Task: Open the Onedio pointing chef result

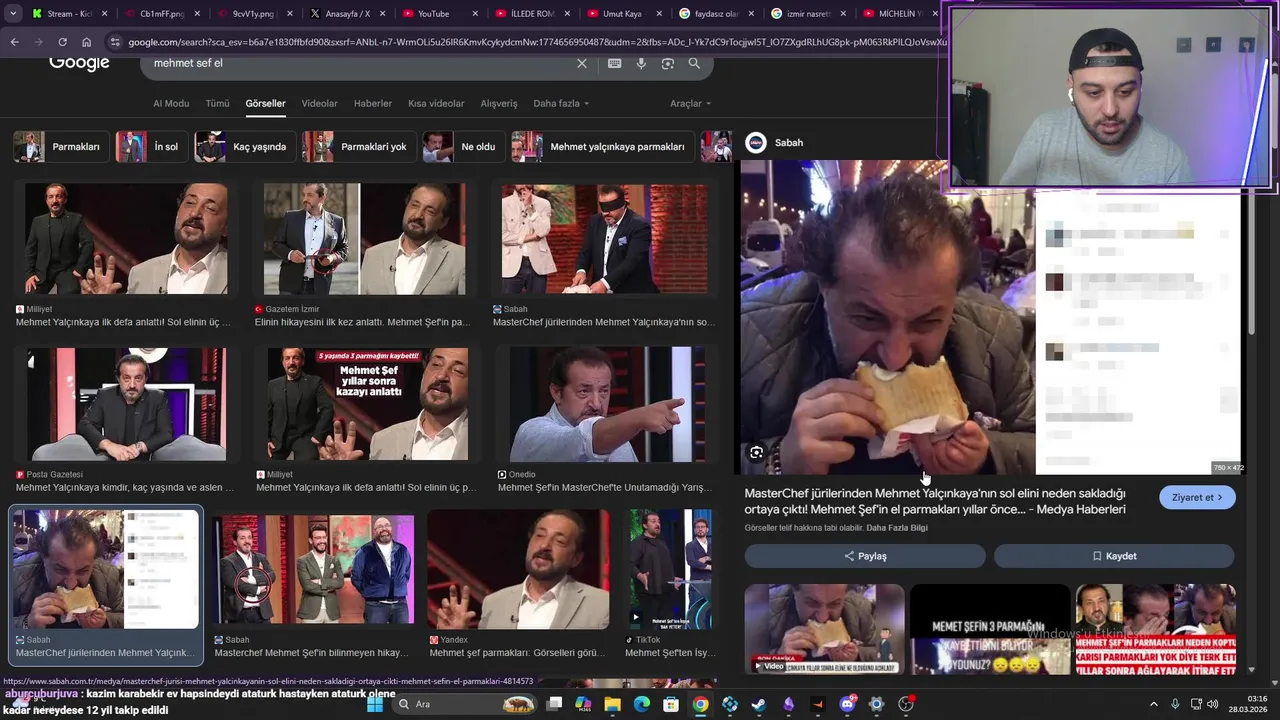Action: tap(607, 404)
